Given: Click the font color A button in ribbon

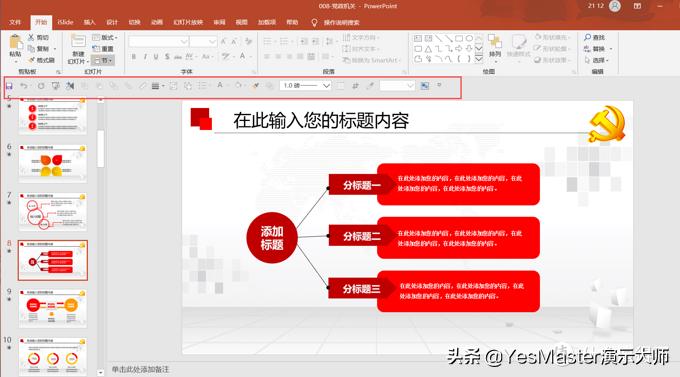Looking at the screenshot, I should [x=242, y=56].
